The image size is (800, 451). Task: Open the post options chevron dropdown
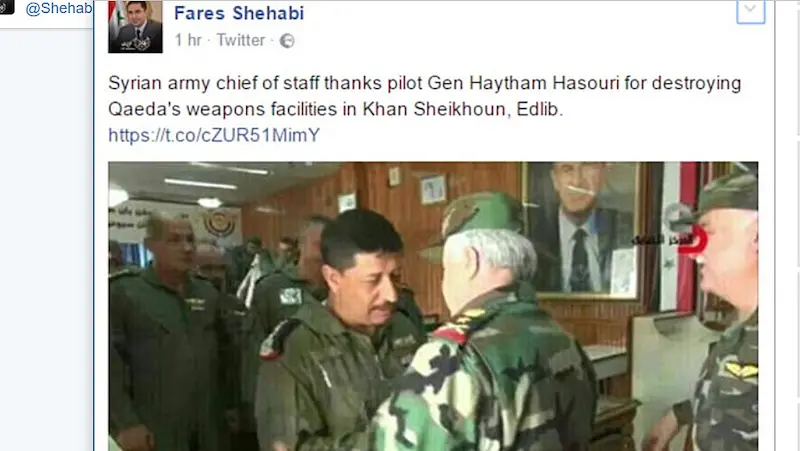(x=751, y=11)
